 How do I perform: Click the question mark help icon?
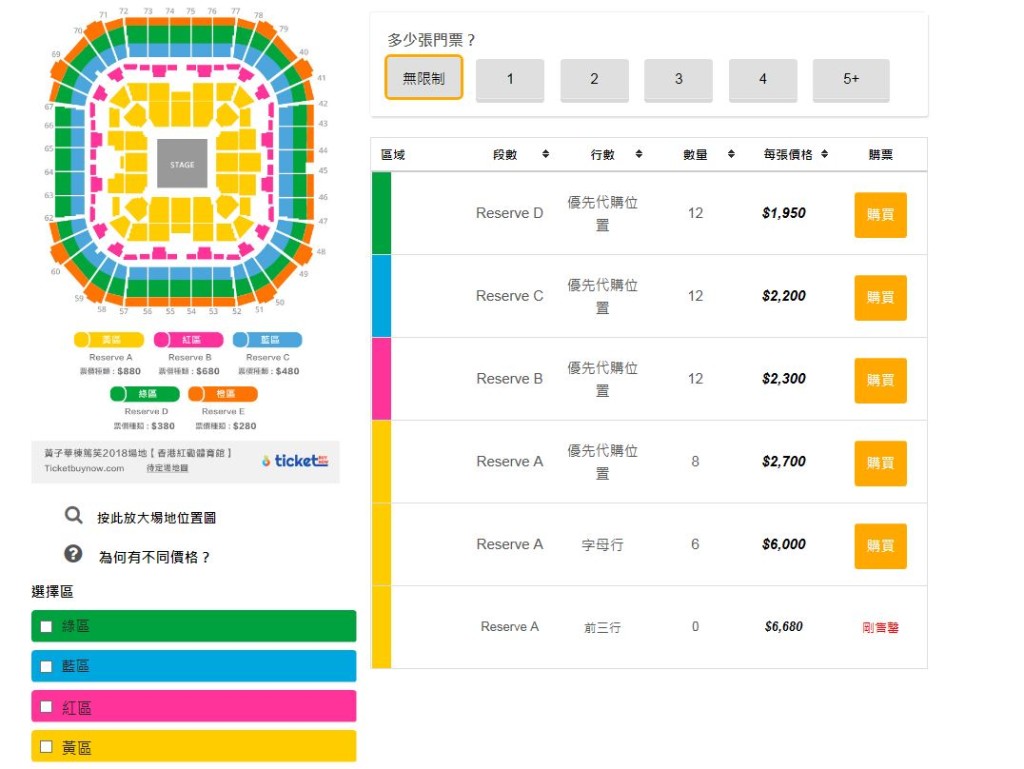[73, 554]
